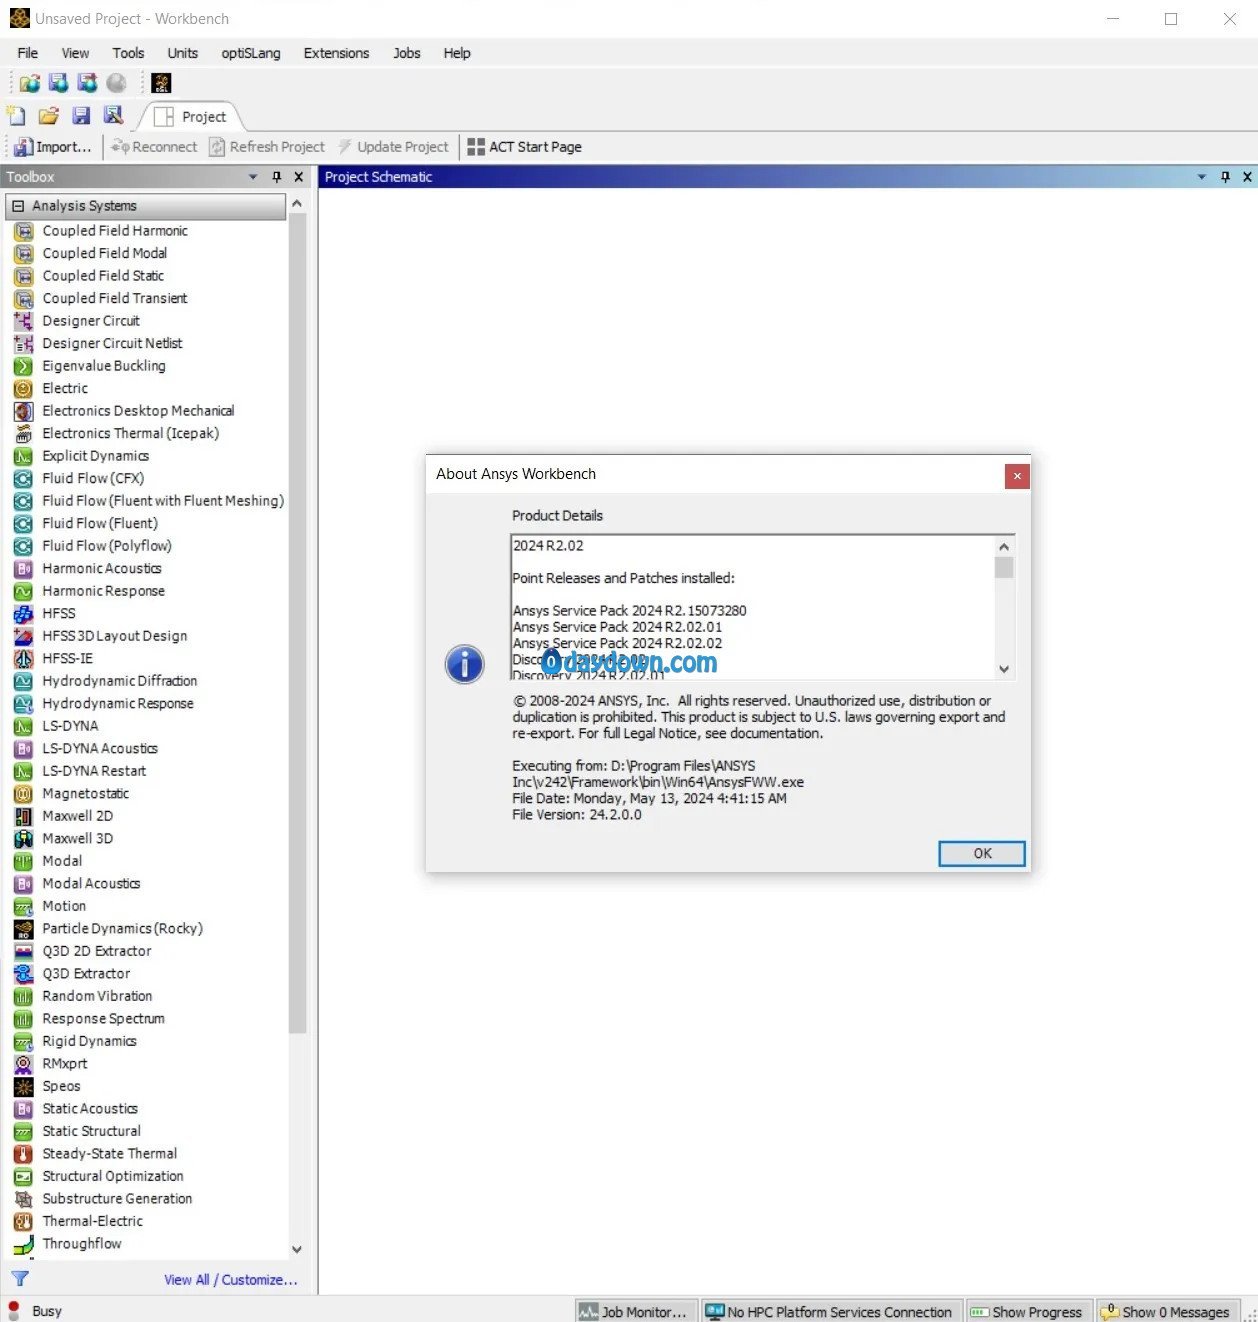Image resolution: width=1258 pixels, height=1322 pixels.
Task: Click the Product Details scrollbar up arrow
Action: (1004, 547)
